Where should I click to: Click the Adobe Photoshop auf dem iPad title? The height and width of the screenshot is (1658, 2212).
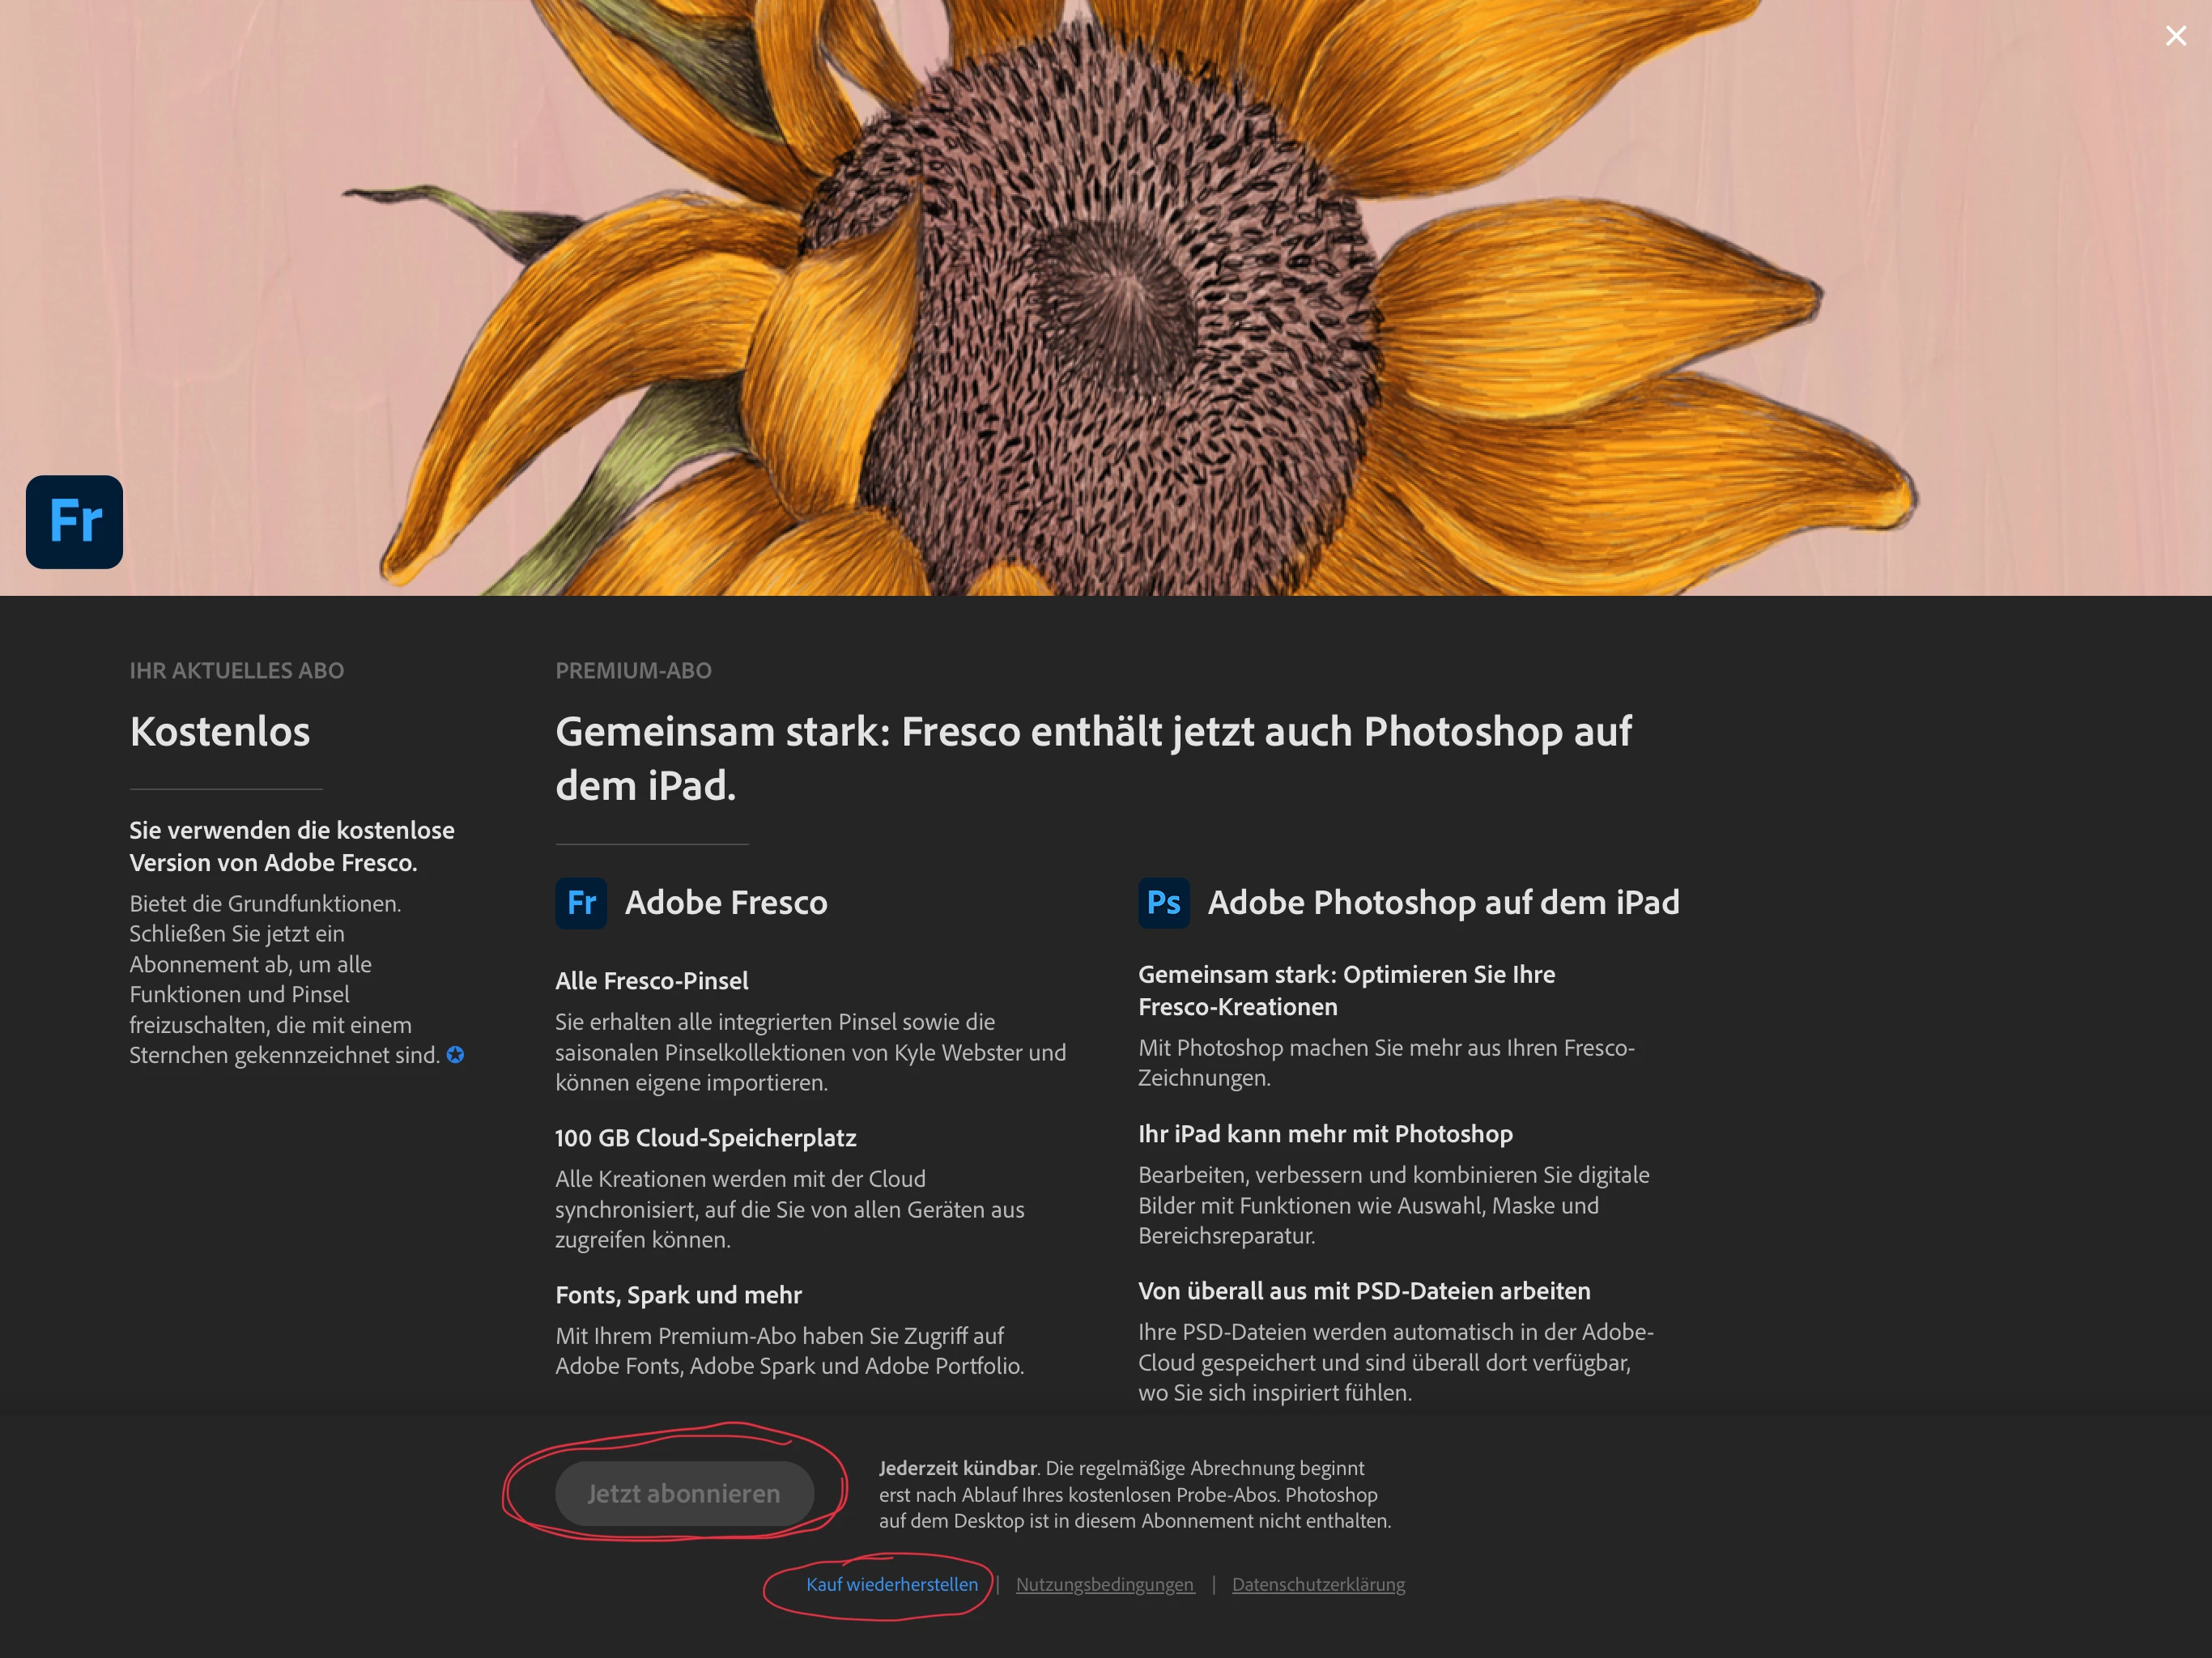[x=1443, y=903]
